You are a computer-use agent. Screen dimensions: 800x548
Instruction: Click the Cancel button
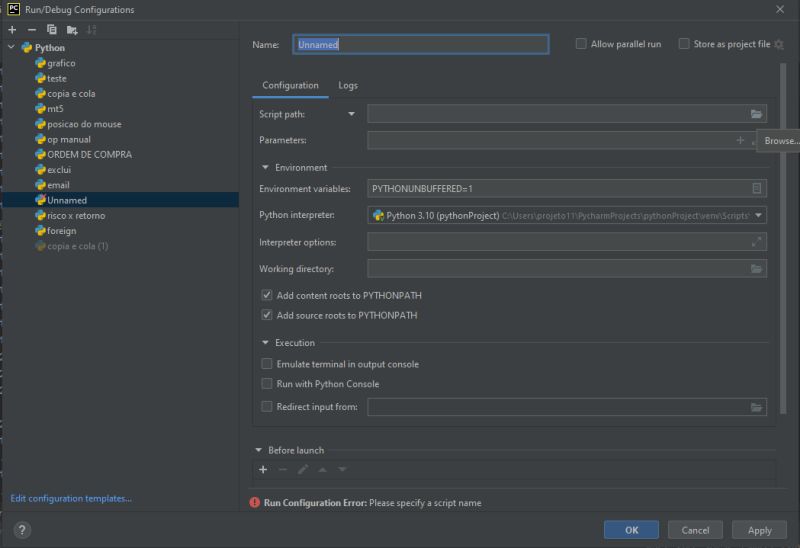click(695, 530)
